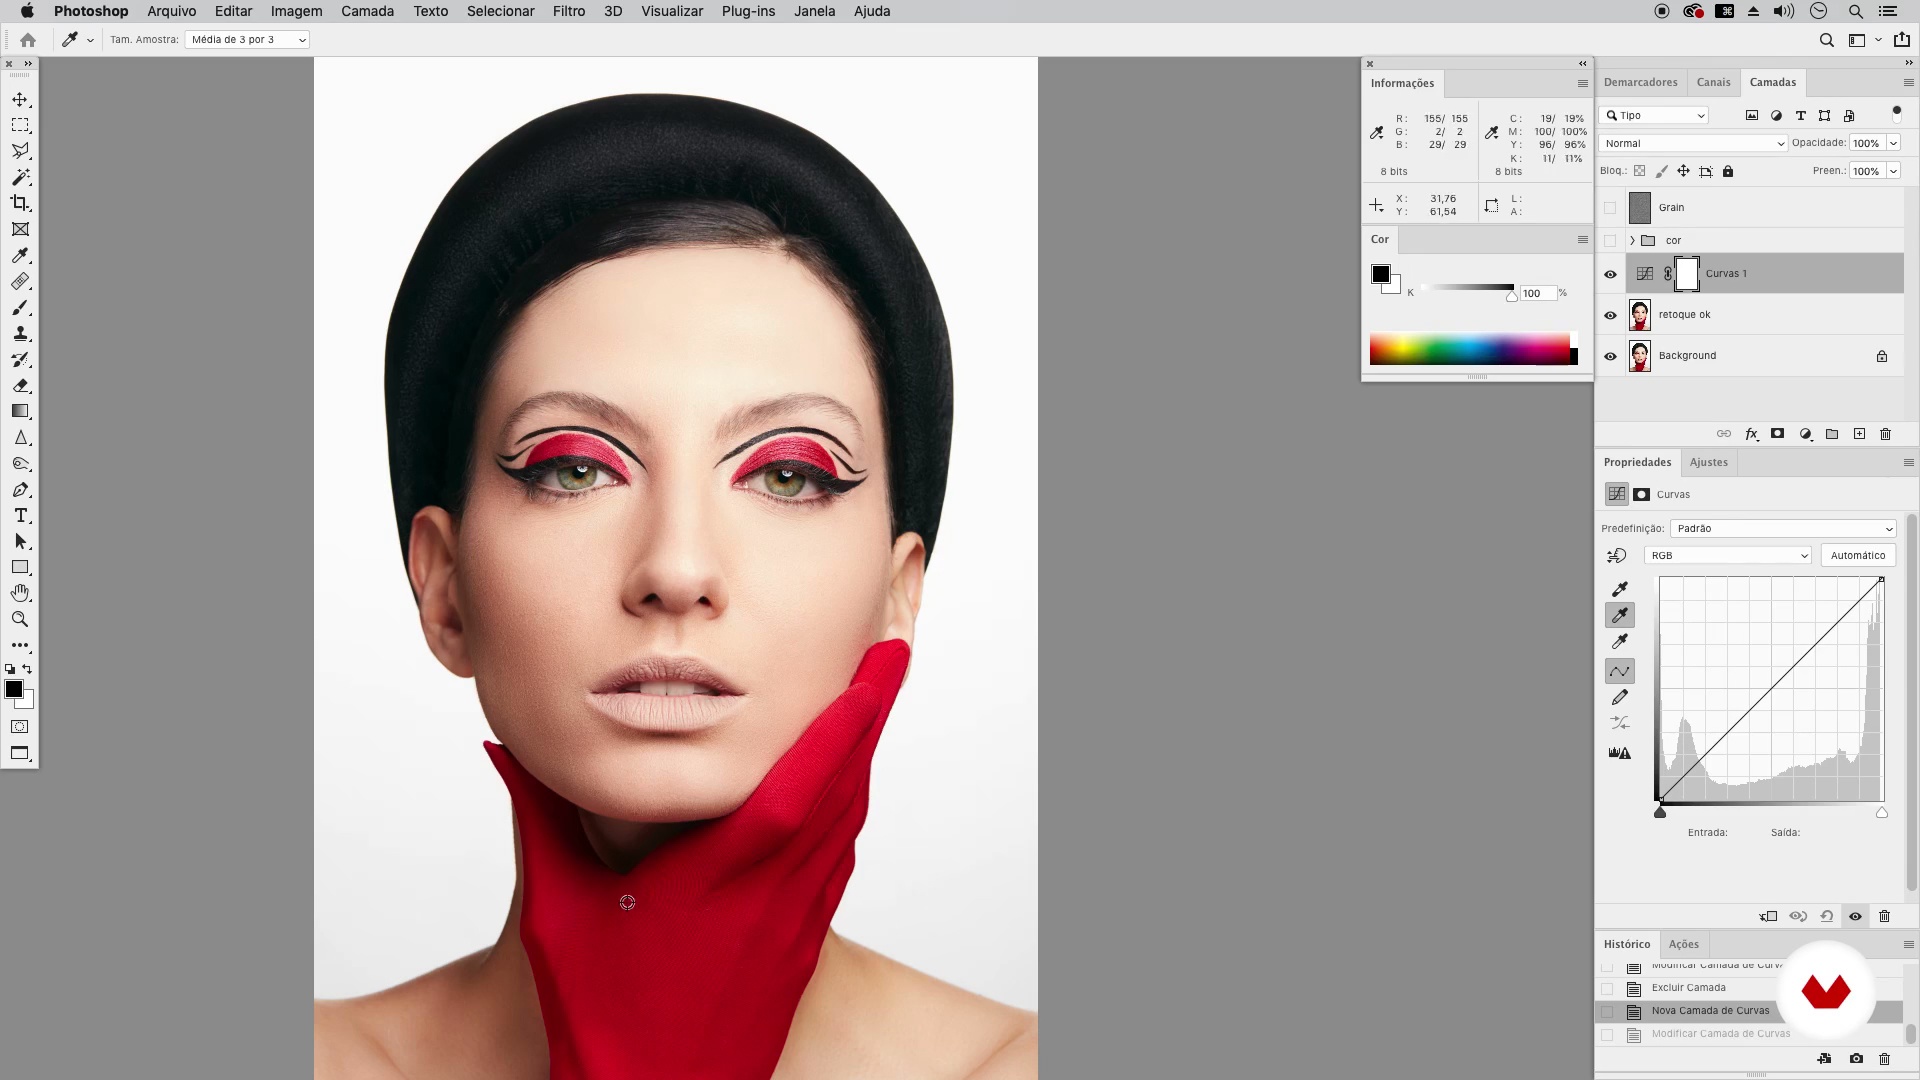Select the Gradient tool

click(x=20, y=411)
